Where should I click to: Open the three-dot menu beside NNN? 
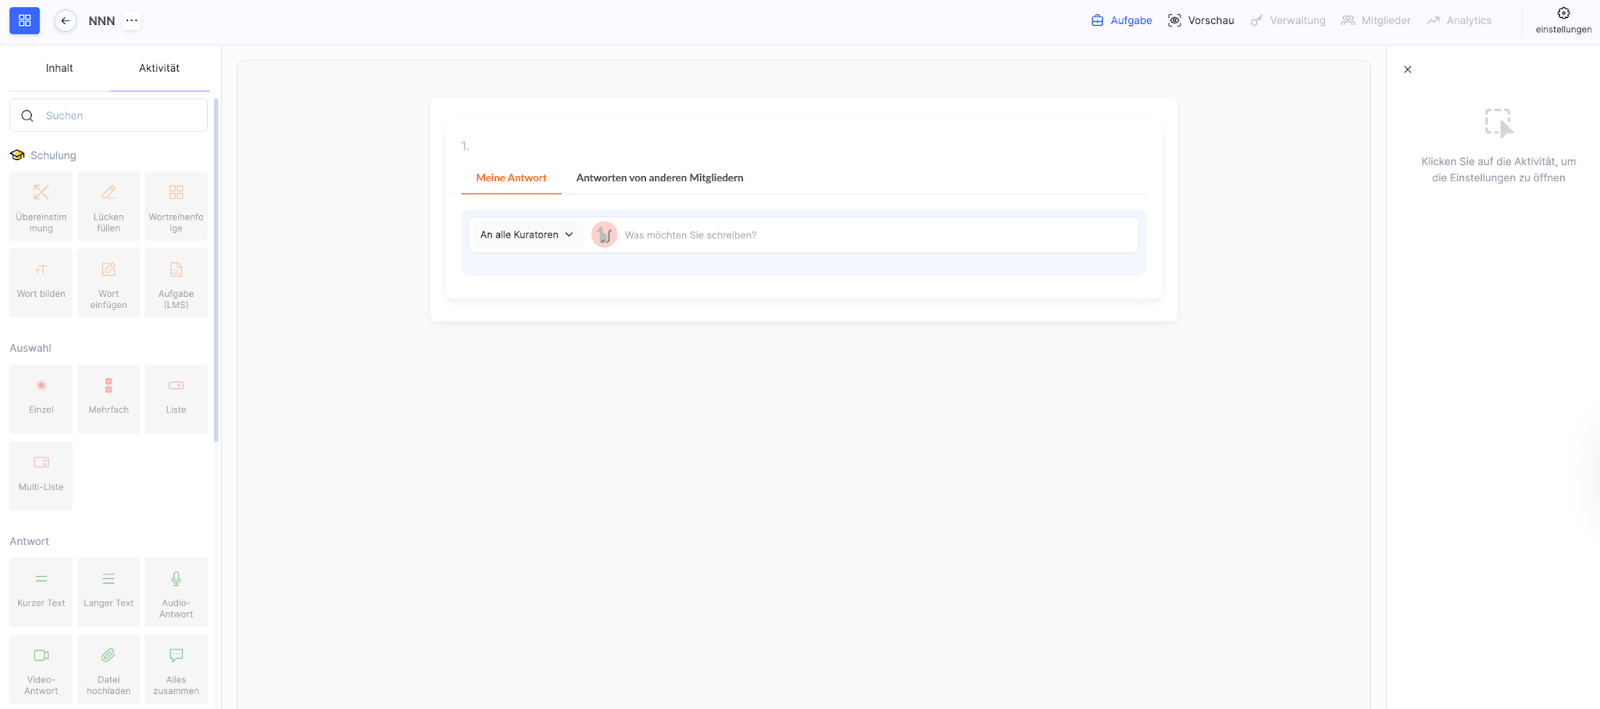coord(132,20)
